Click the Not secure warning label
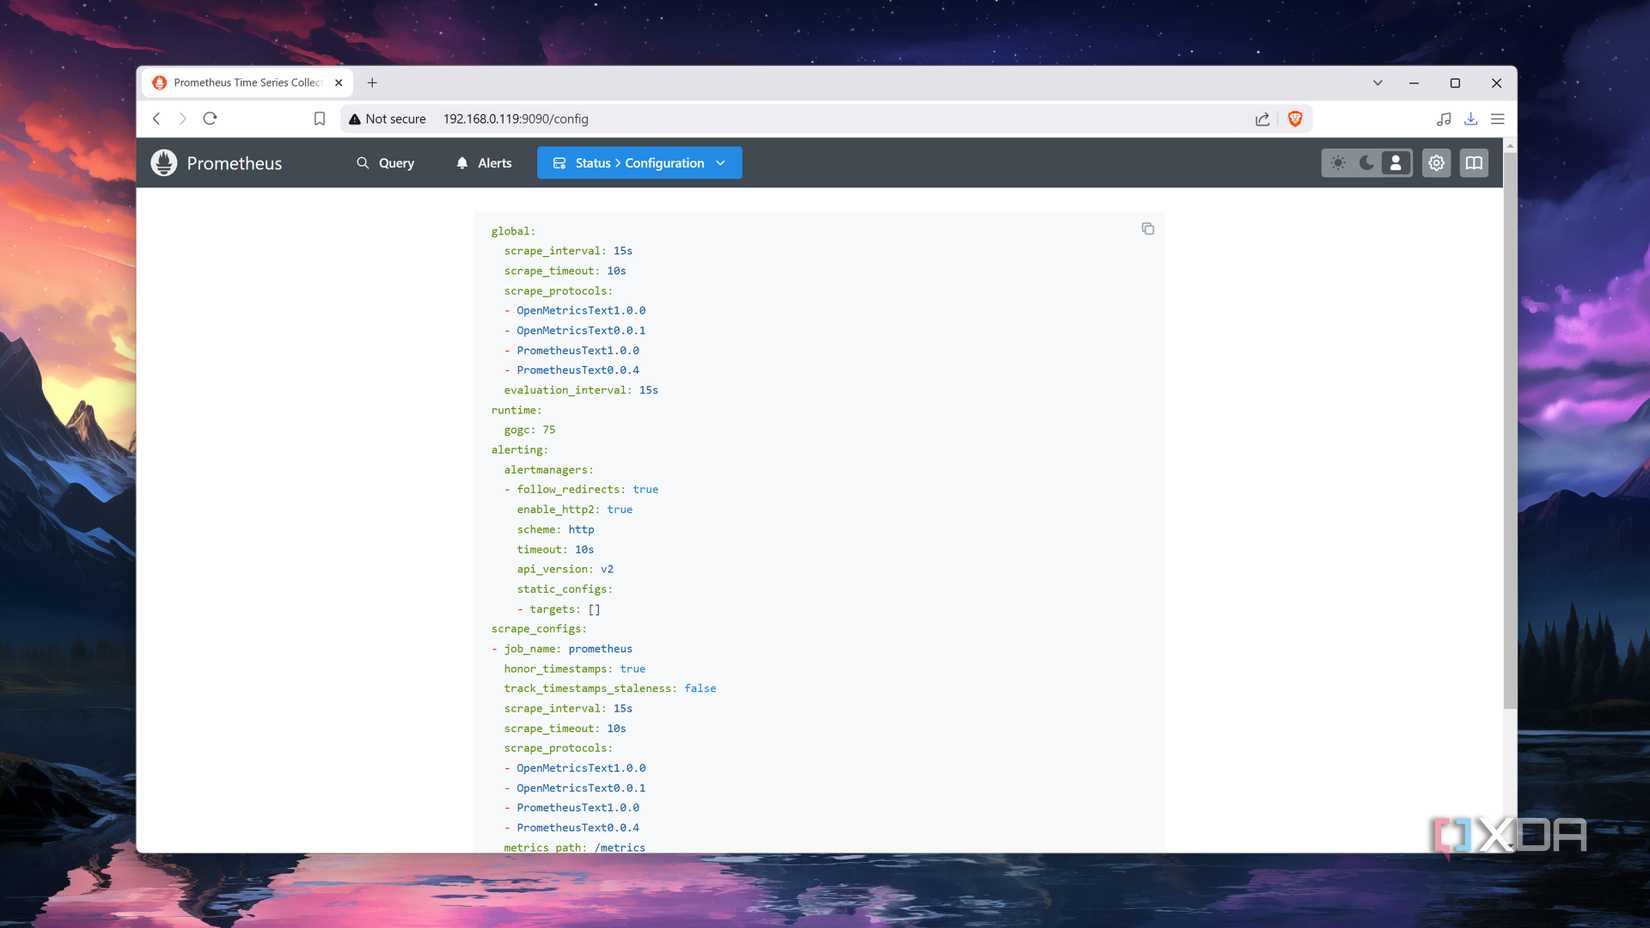Screen dimensions: 1650x928 click(388, 118)
